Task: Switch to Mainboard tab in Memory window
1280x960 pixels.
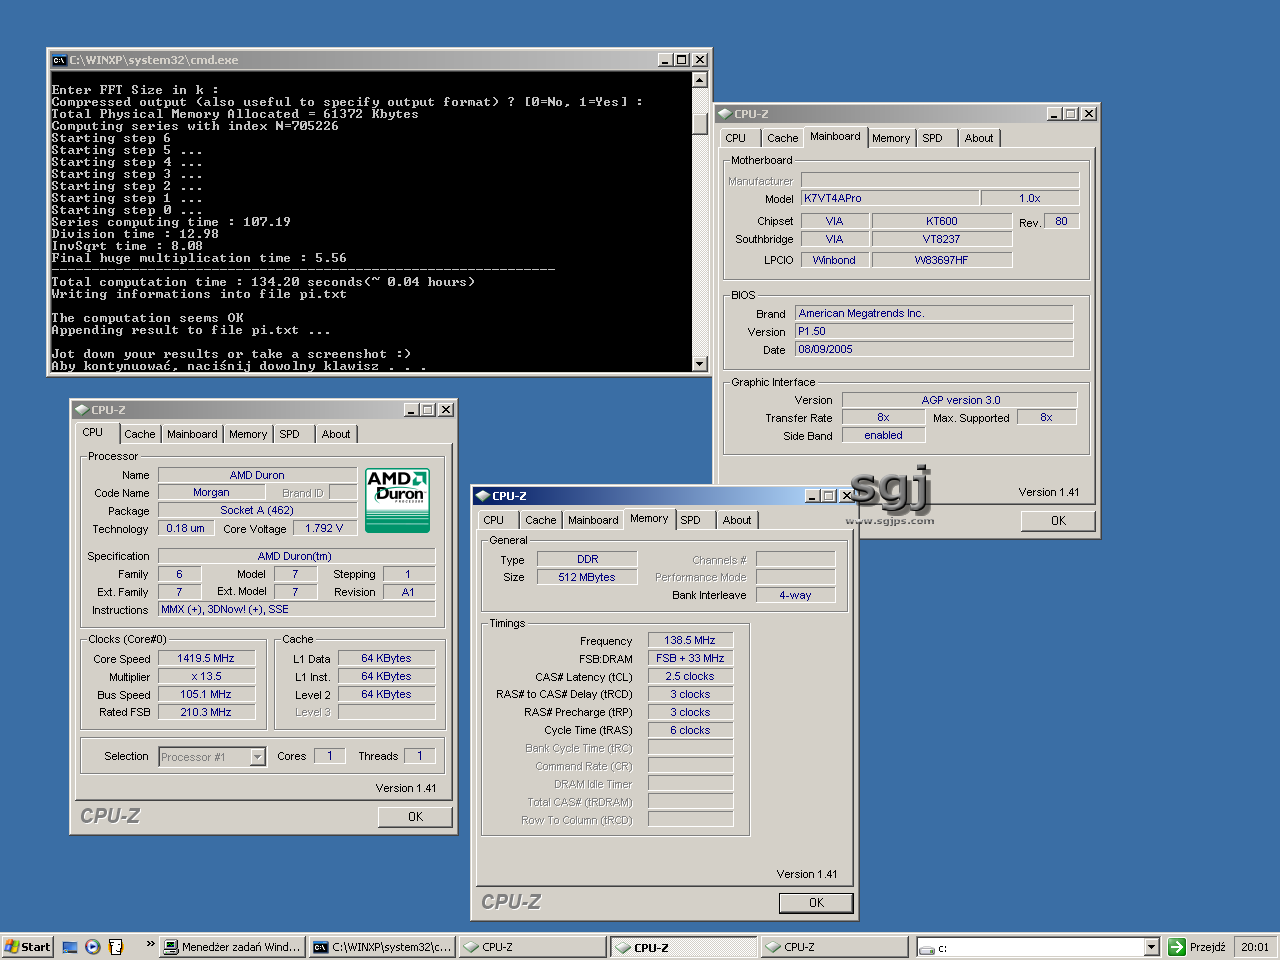Action: click(593, 520)
